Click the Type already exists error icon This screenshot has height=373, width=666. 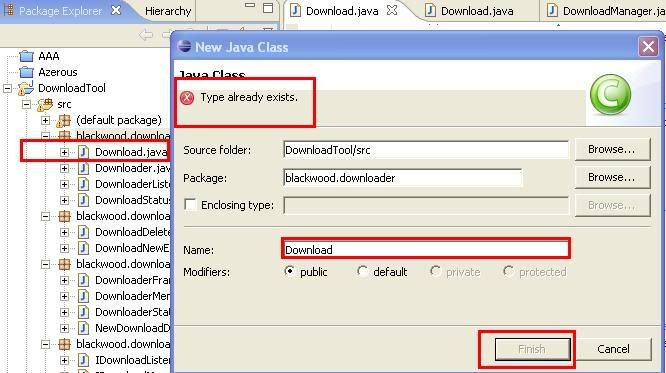187,98
